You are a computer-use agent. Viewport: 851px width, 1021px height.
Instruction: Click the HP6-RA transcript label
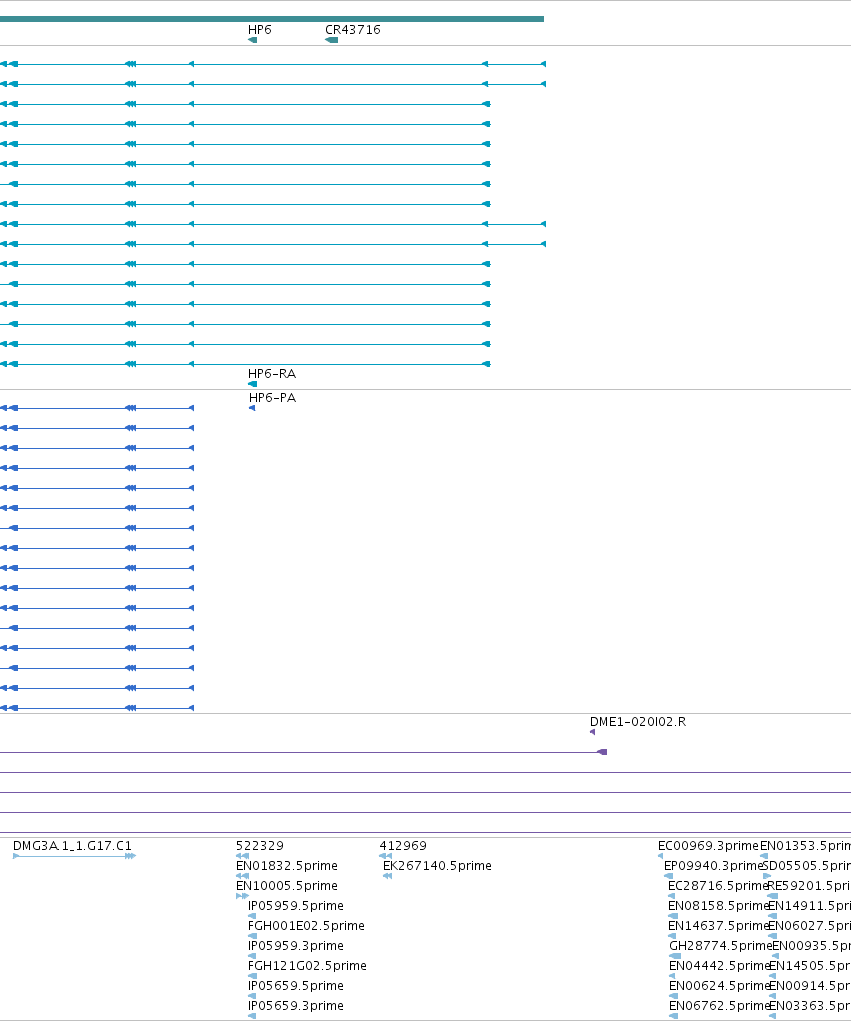(x=272, y=374)
